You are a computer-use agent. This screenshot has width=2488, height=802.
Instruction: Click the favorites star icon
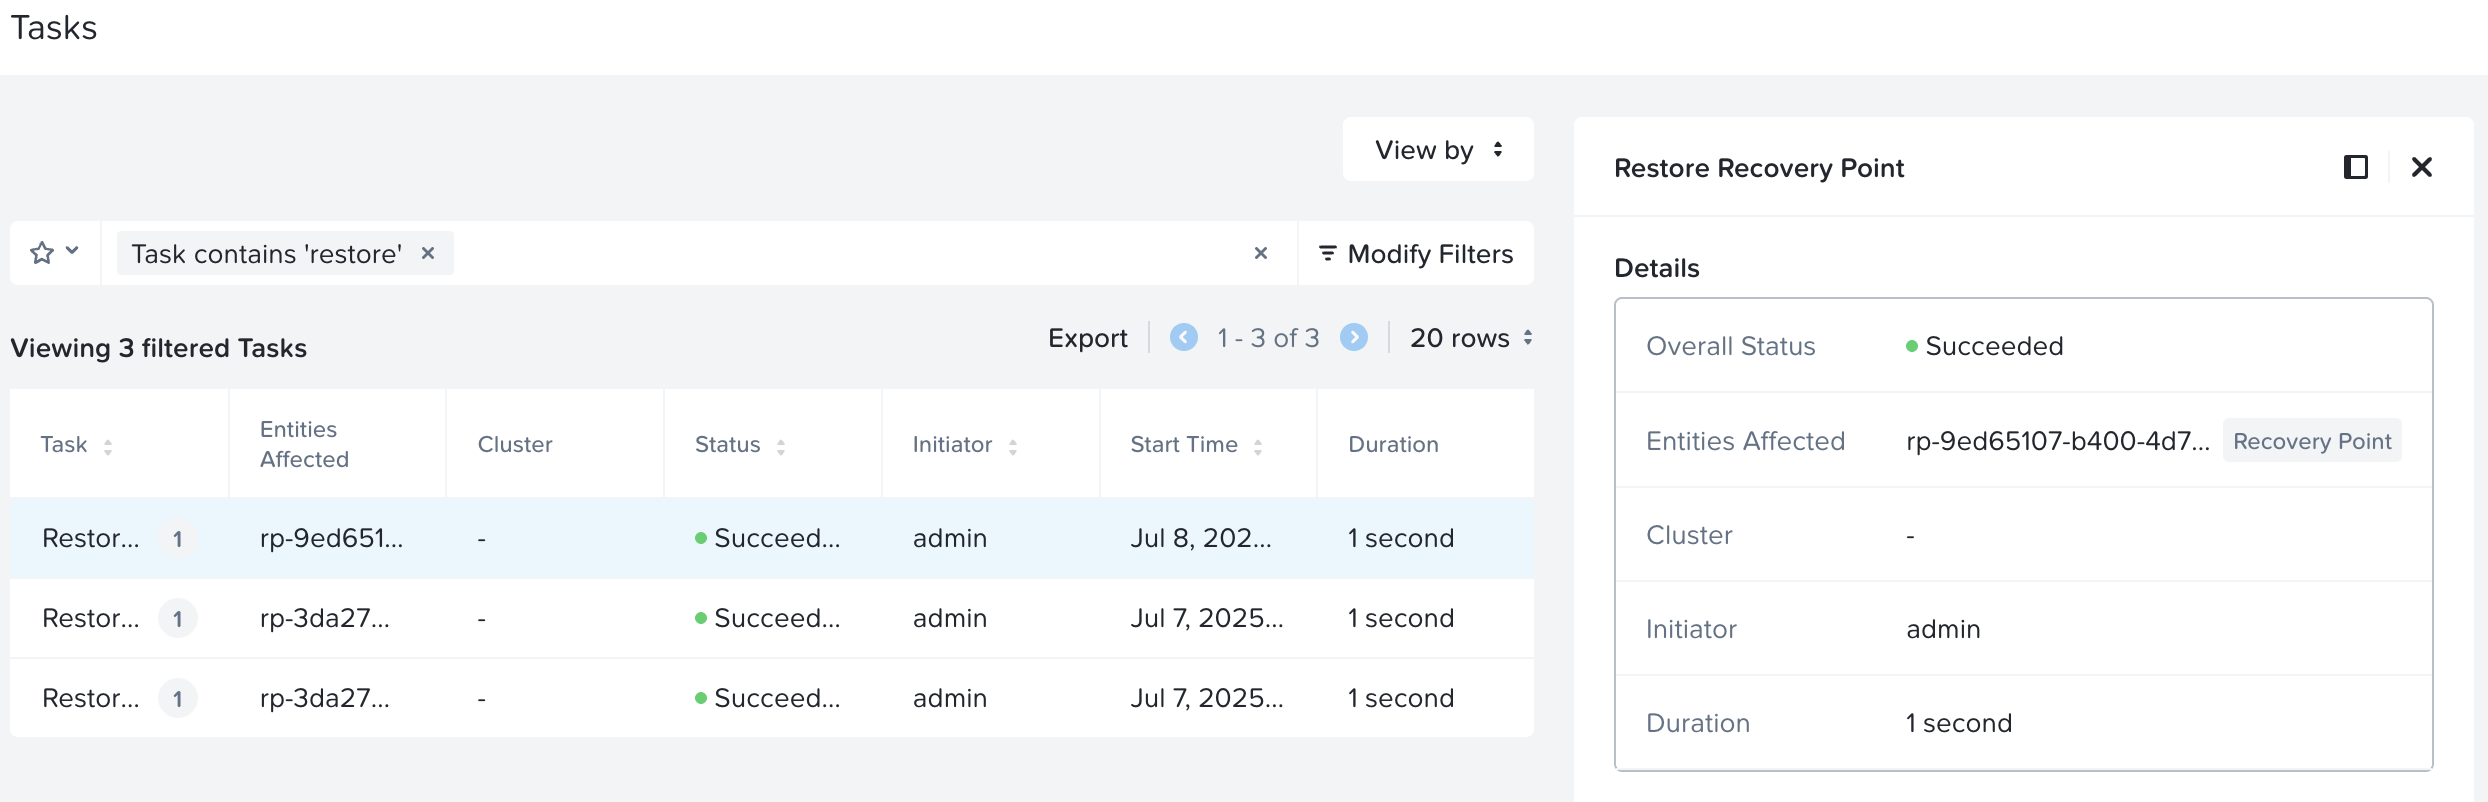click(42, 253)
